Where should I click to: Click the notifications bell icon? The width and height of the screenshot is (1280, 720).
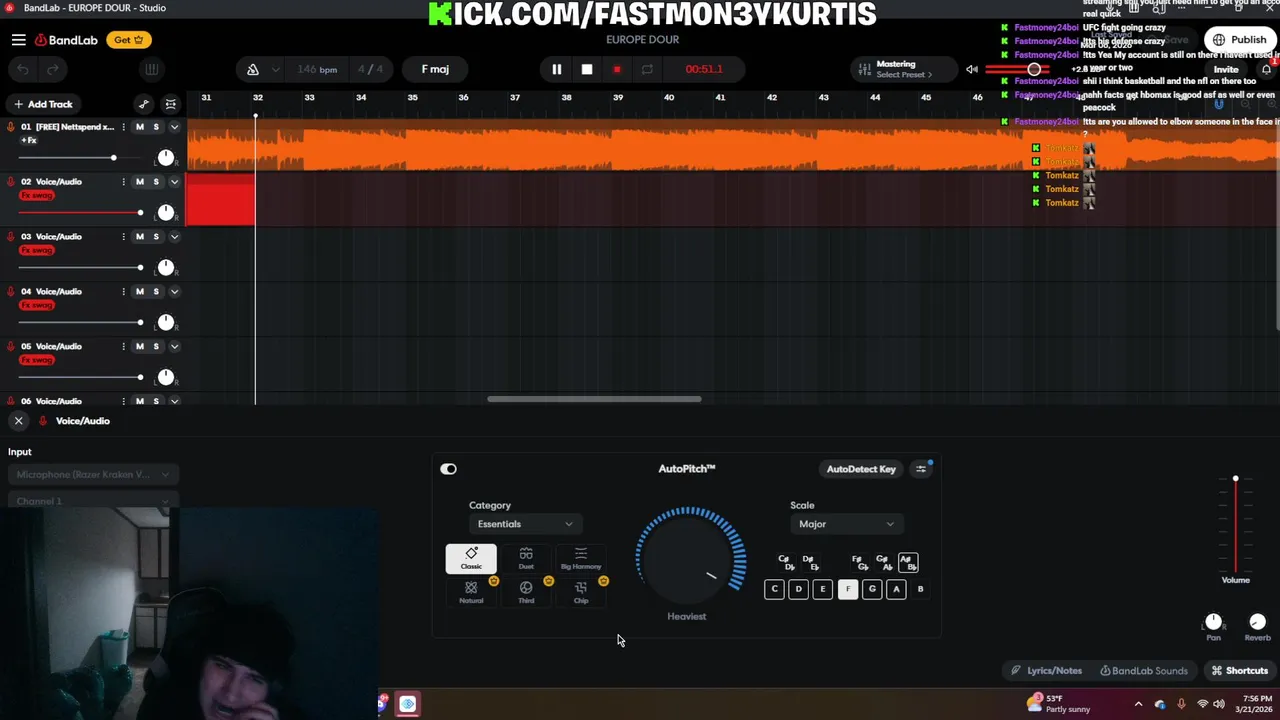coord(1266,69)
